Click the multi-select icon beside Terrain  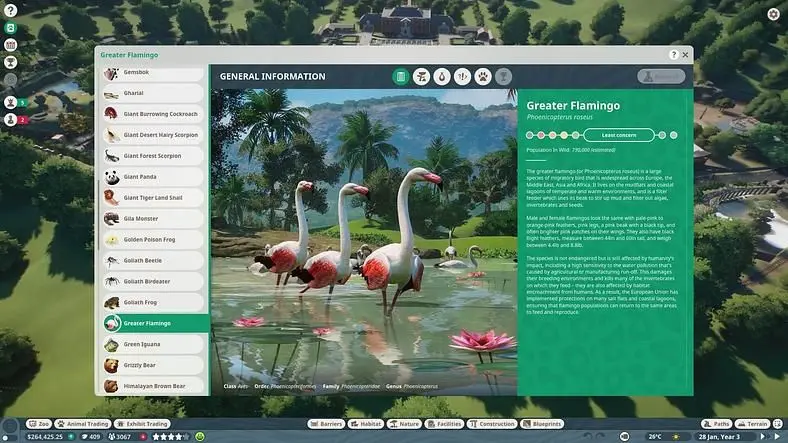(777, 424)
